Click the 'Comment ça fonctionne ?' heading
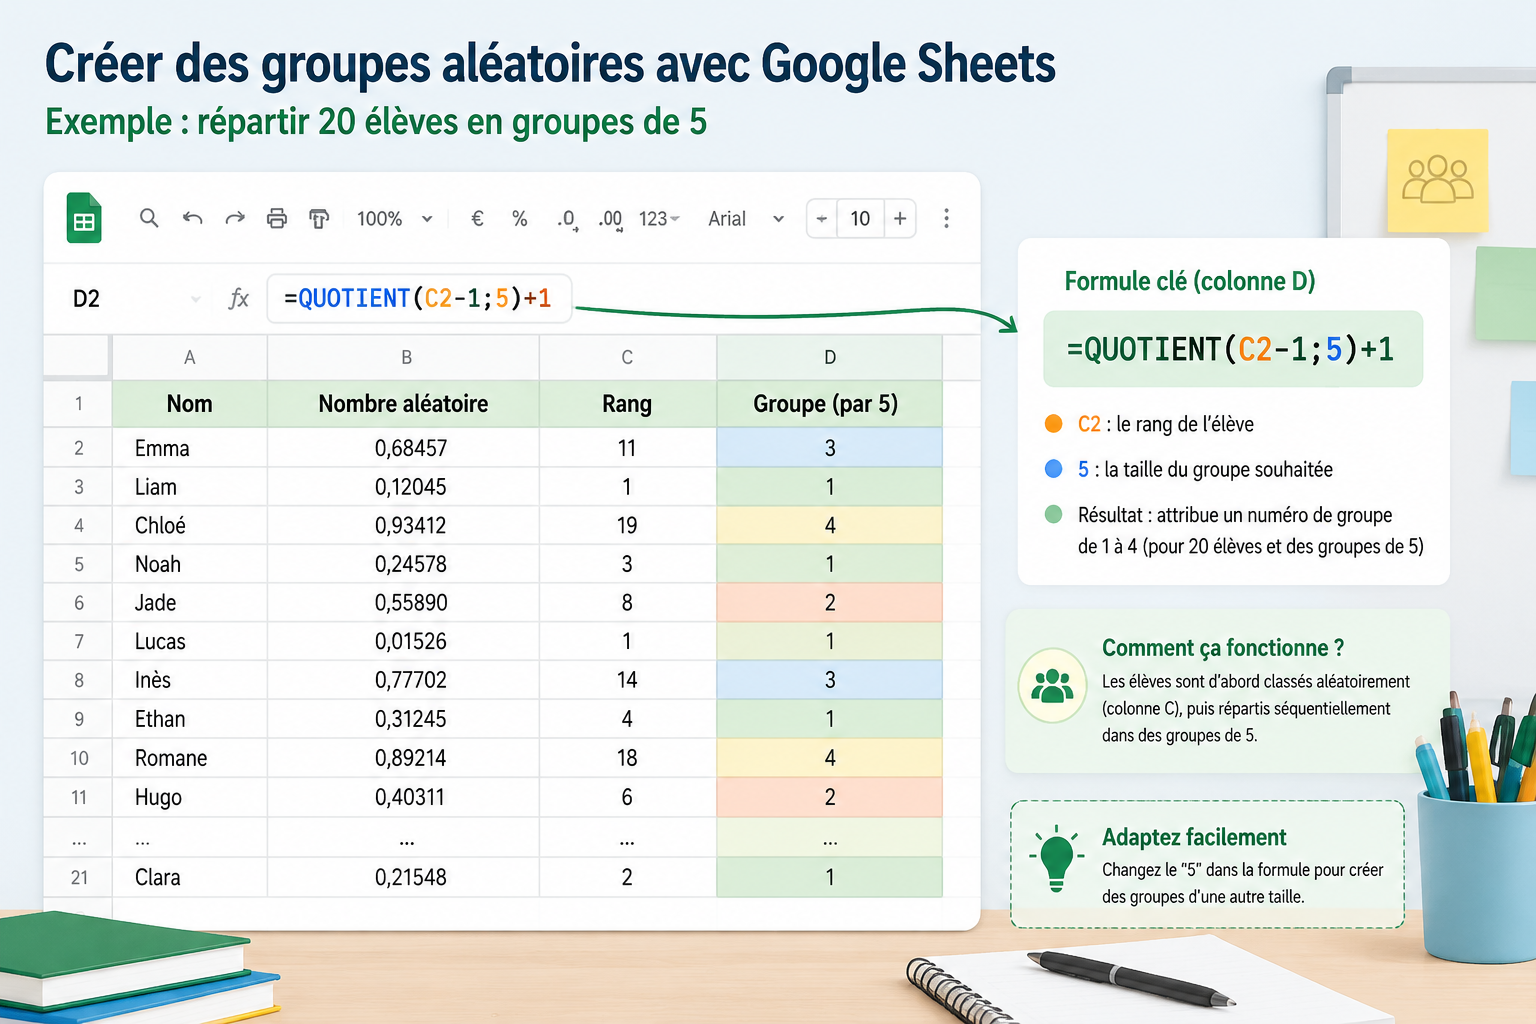1536x1024 pixels. tap(1223, 647)
